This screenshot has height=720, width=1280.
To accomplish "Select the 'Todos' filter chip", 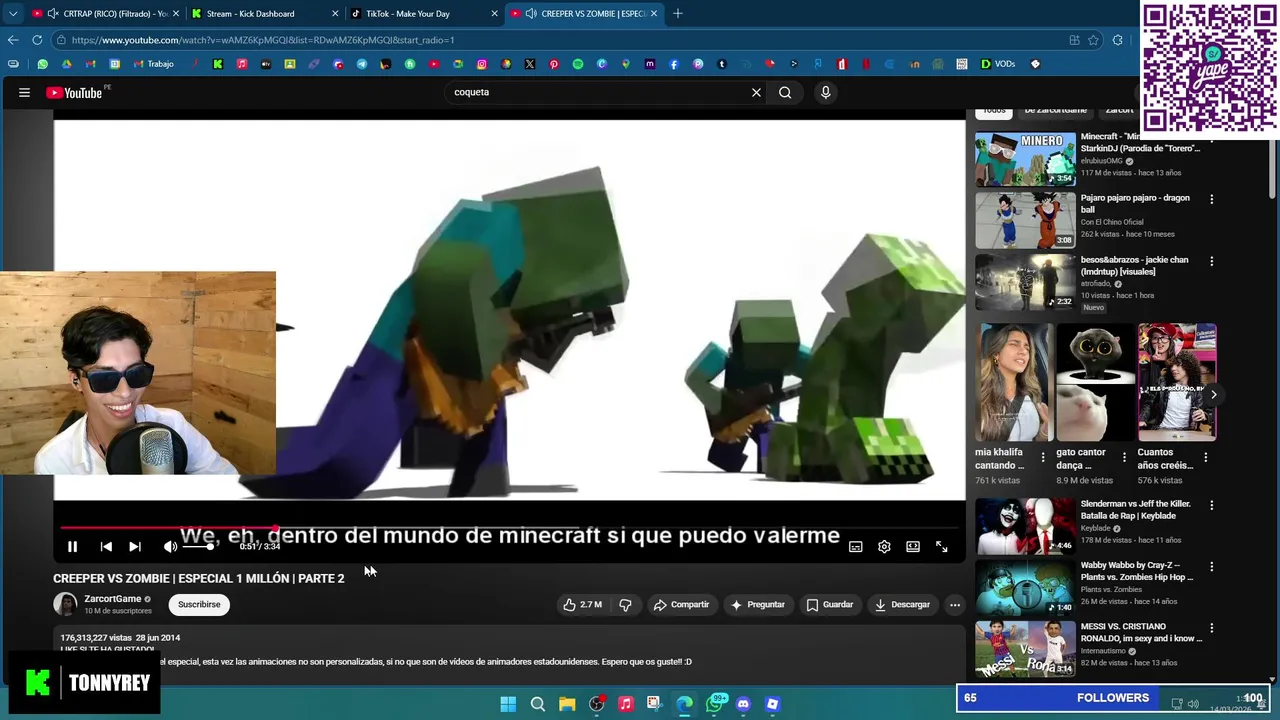I will tap(993, 110).
